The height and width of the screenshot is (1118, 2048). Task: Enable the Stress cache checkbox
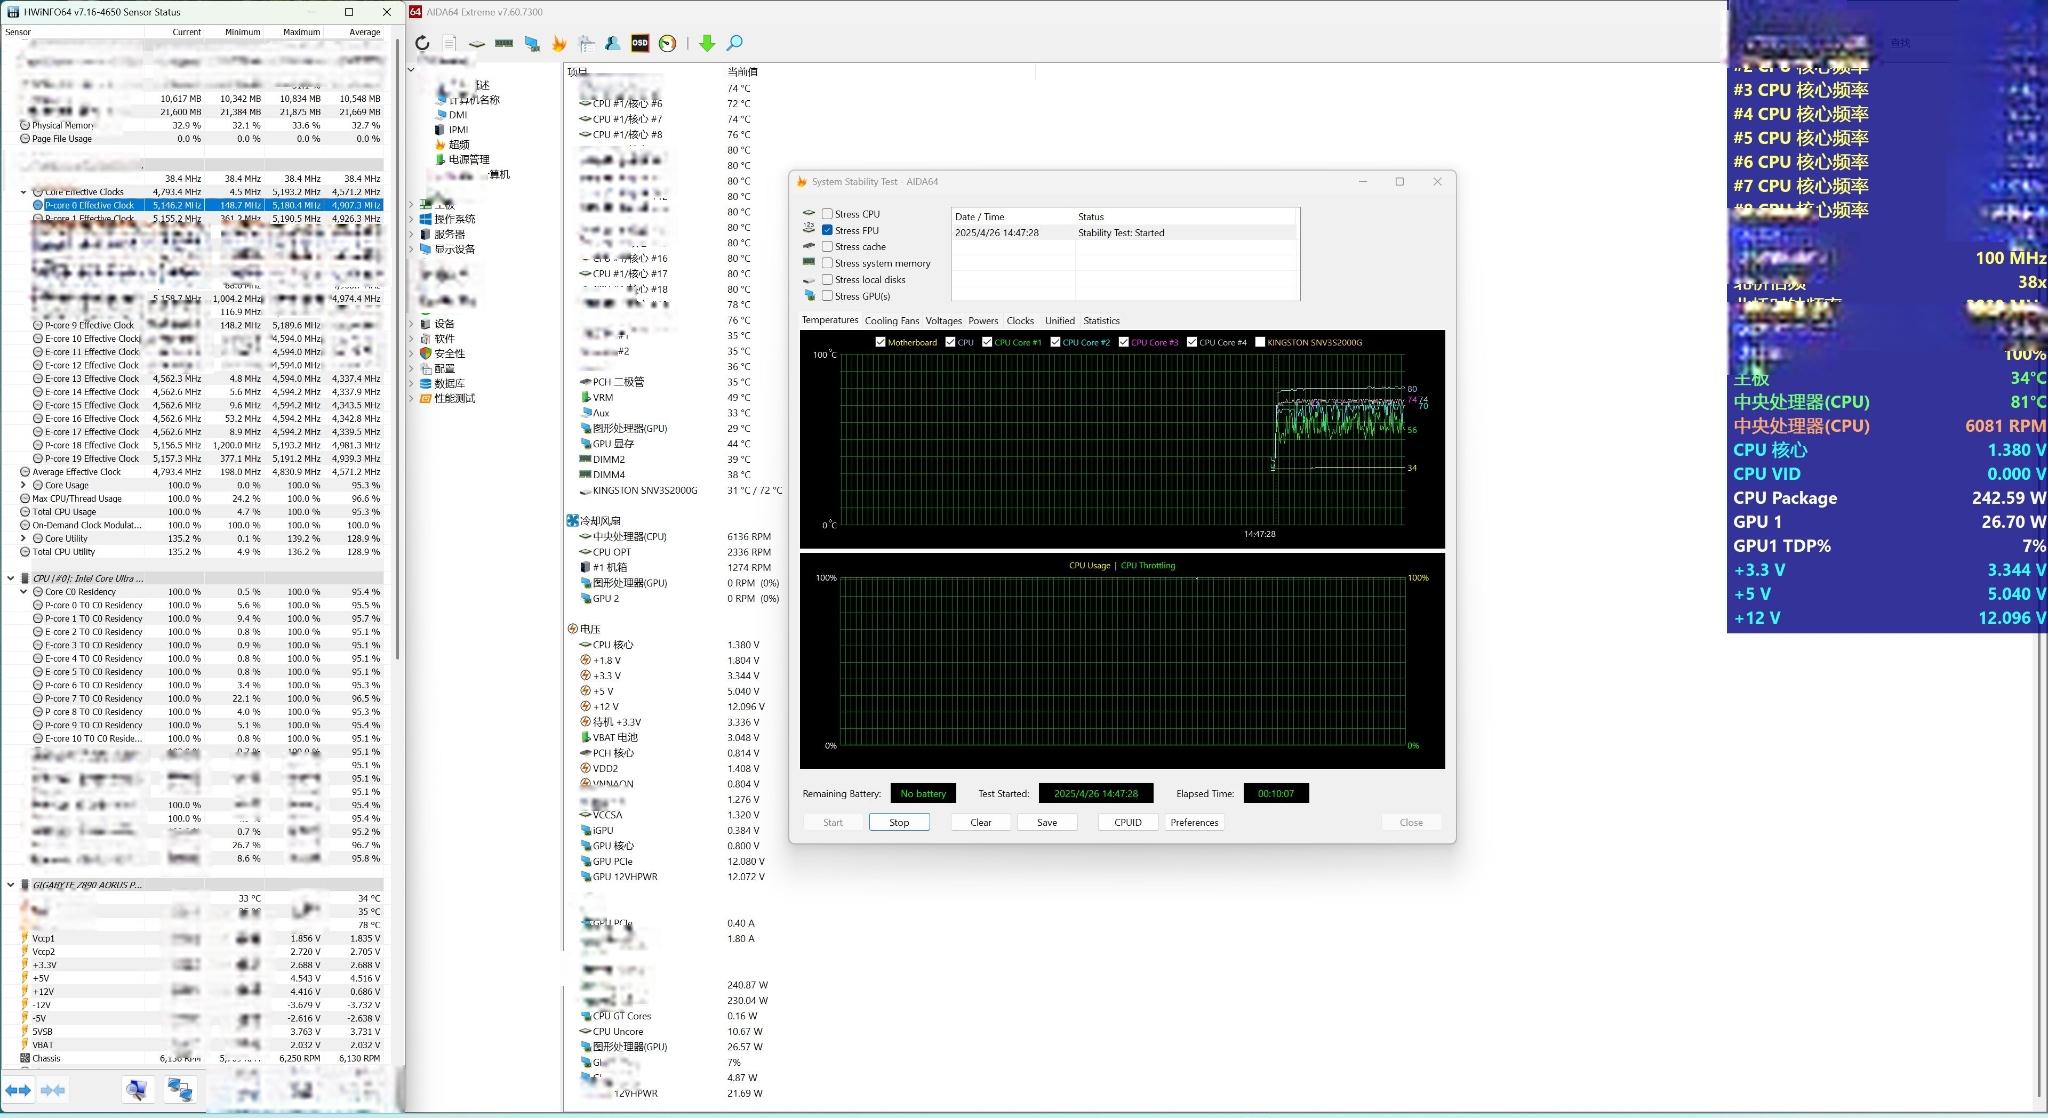pyautogui.click(x=827, y=247)
